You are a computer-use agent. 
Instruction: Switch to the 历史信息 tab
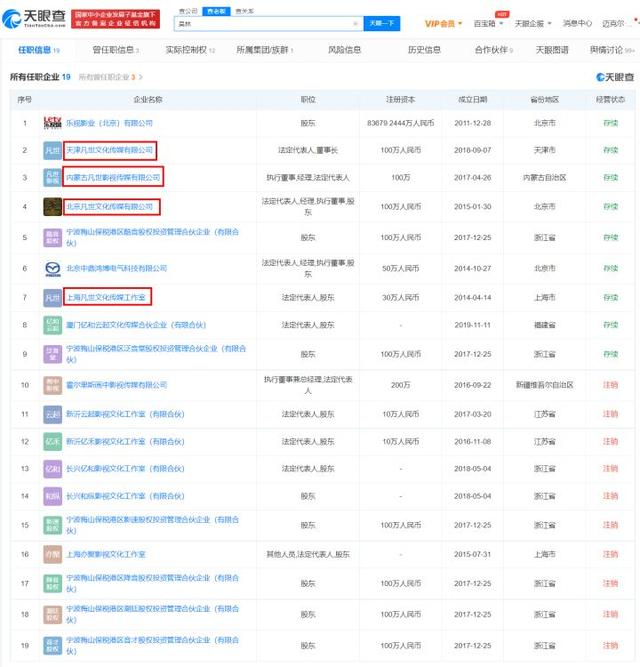point(424,50)
